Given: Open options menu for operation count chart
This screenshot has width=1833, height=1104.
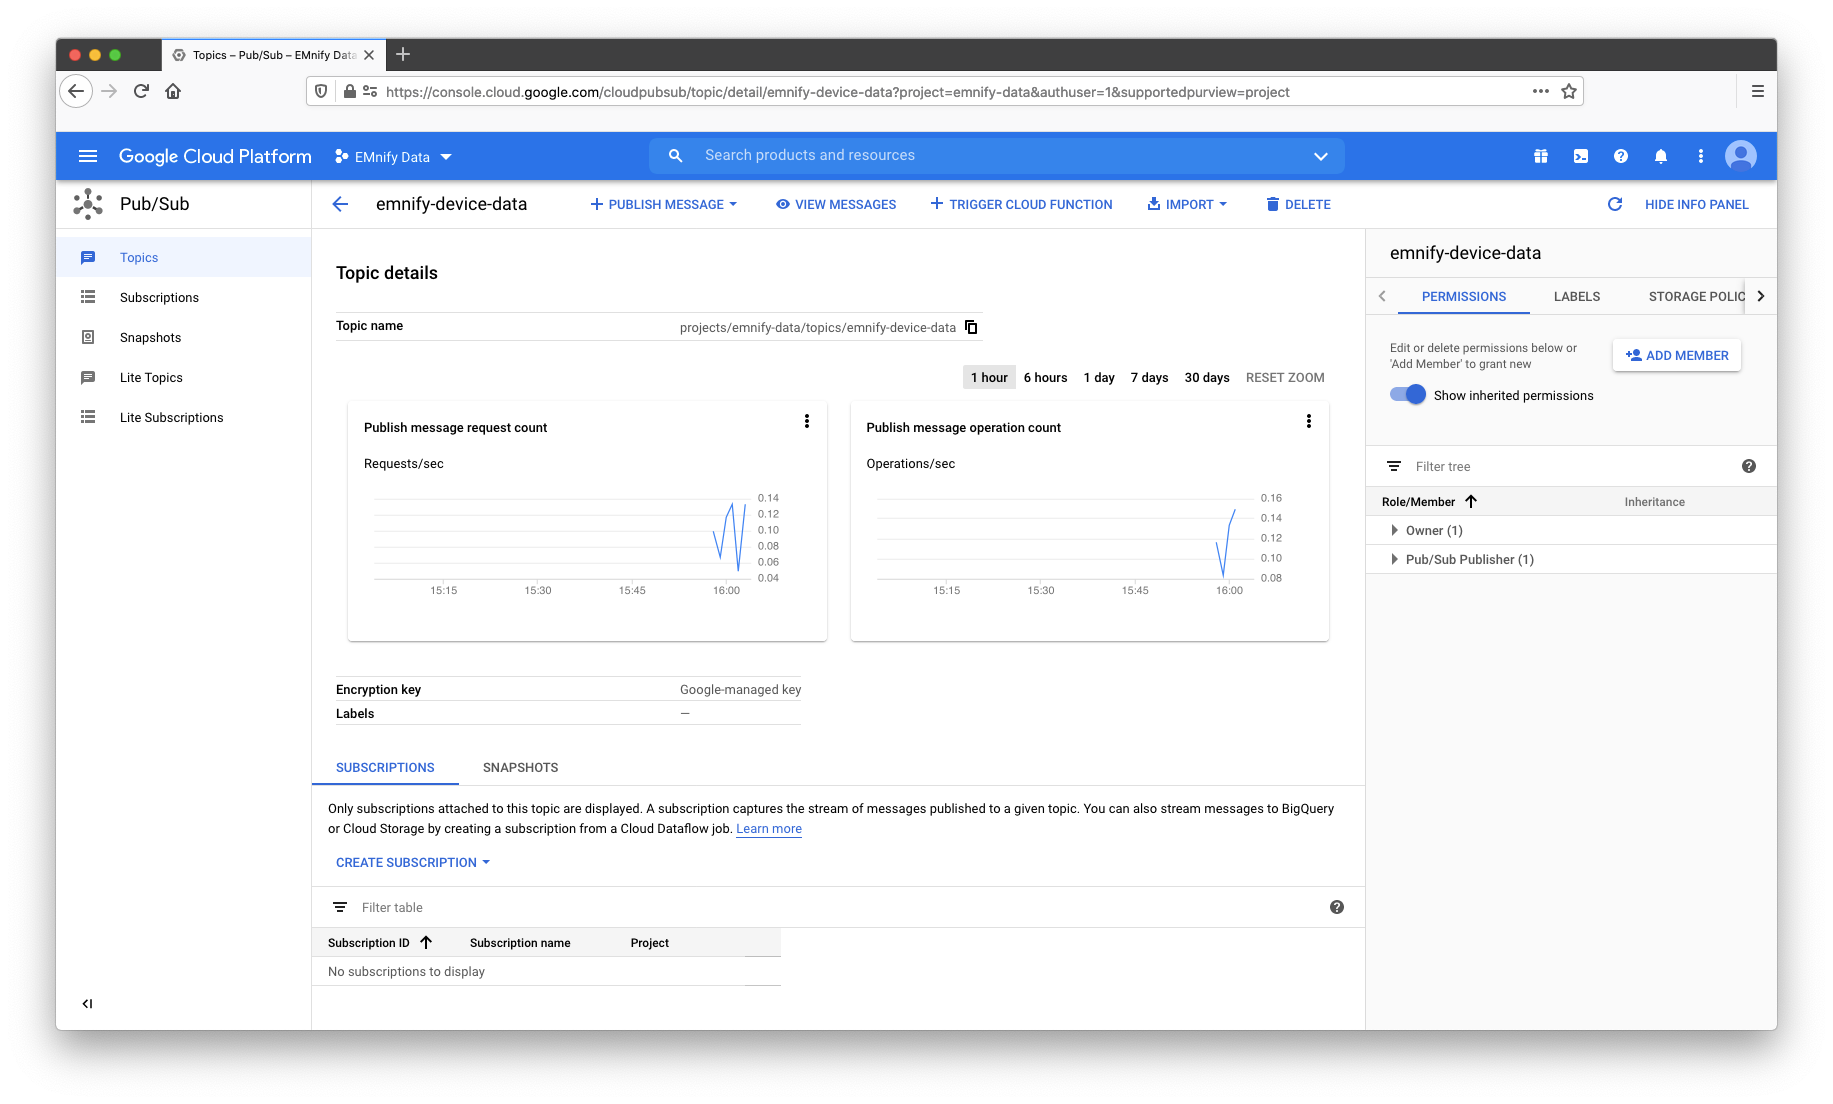Looking at the screenshot, I should 1309,422.
